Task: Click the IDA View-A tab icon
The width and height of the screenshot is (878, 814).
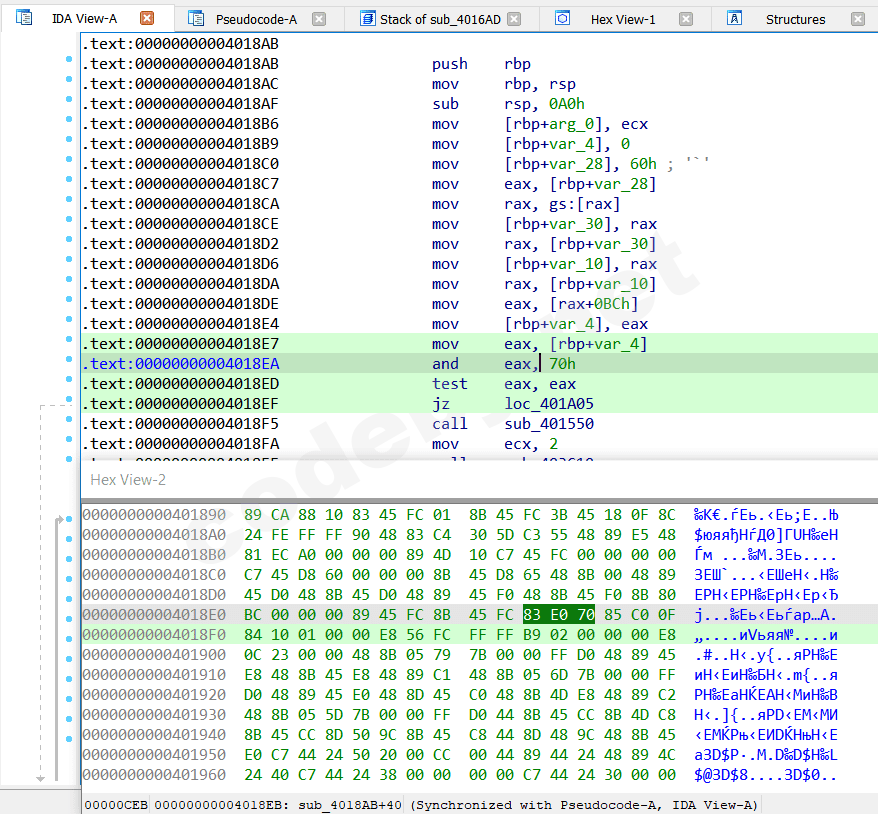Action: point(24,18)
